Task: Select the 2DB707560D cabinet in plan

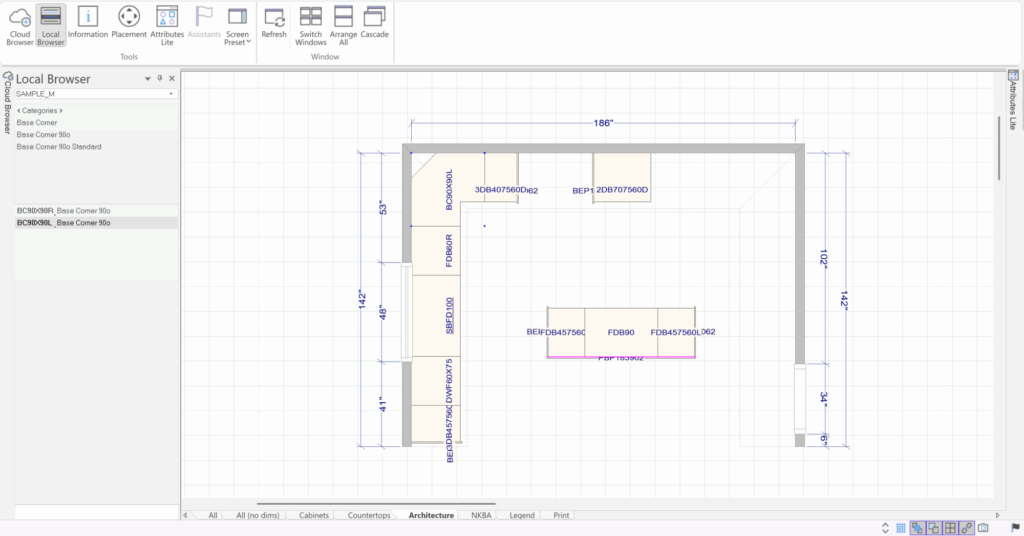Action: (622, 178)
